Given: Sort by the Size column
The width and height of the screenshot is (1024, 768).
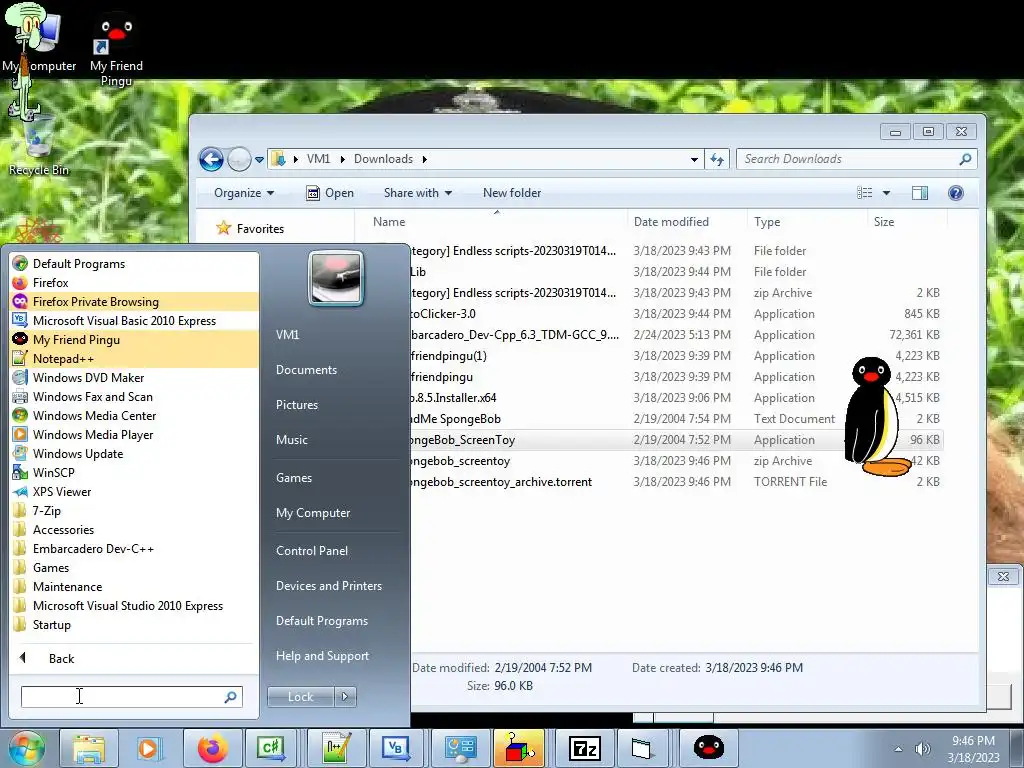Looking at the screenshot, I should pos(884,222).
